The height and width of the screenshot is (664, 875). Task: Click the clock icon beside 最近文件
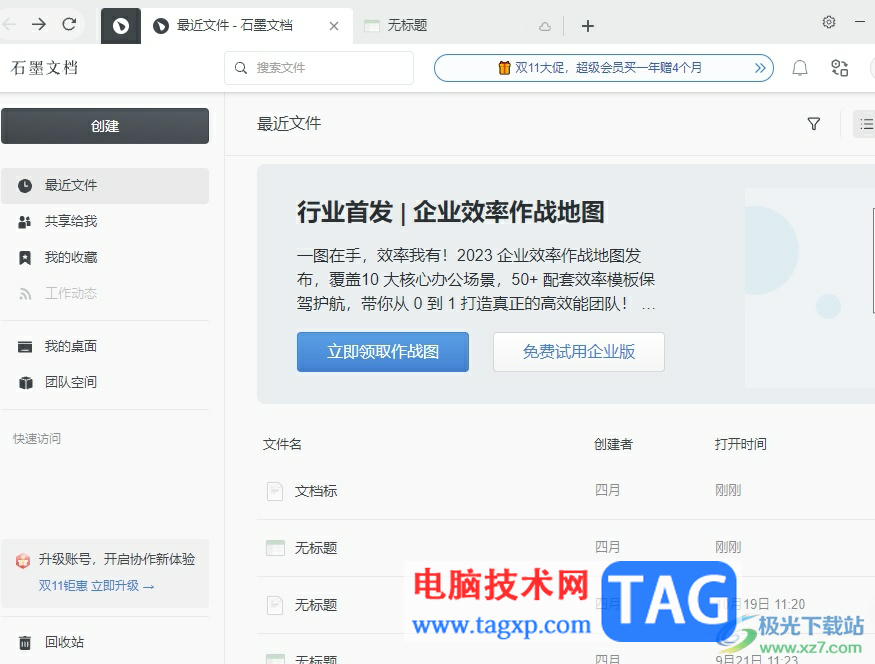(x=25, y=186)
